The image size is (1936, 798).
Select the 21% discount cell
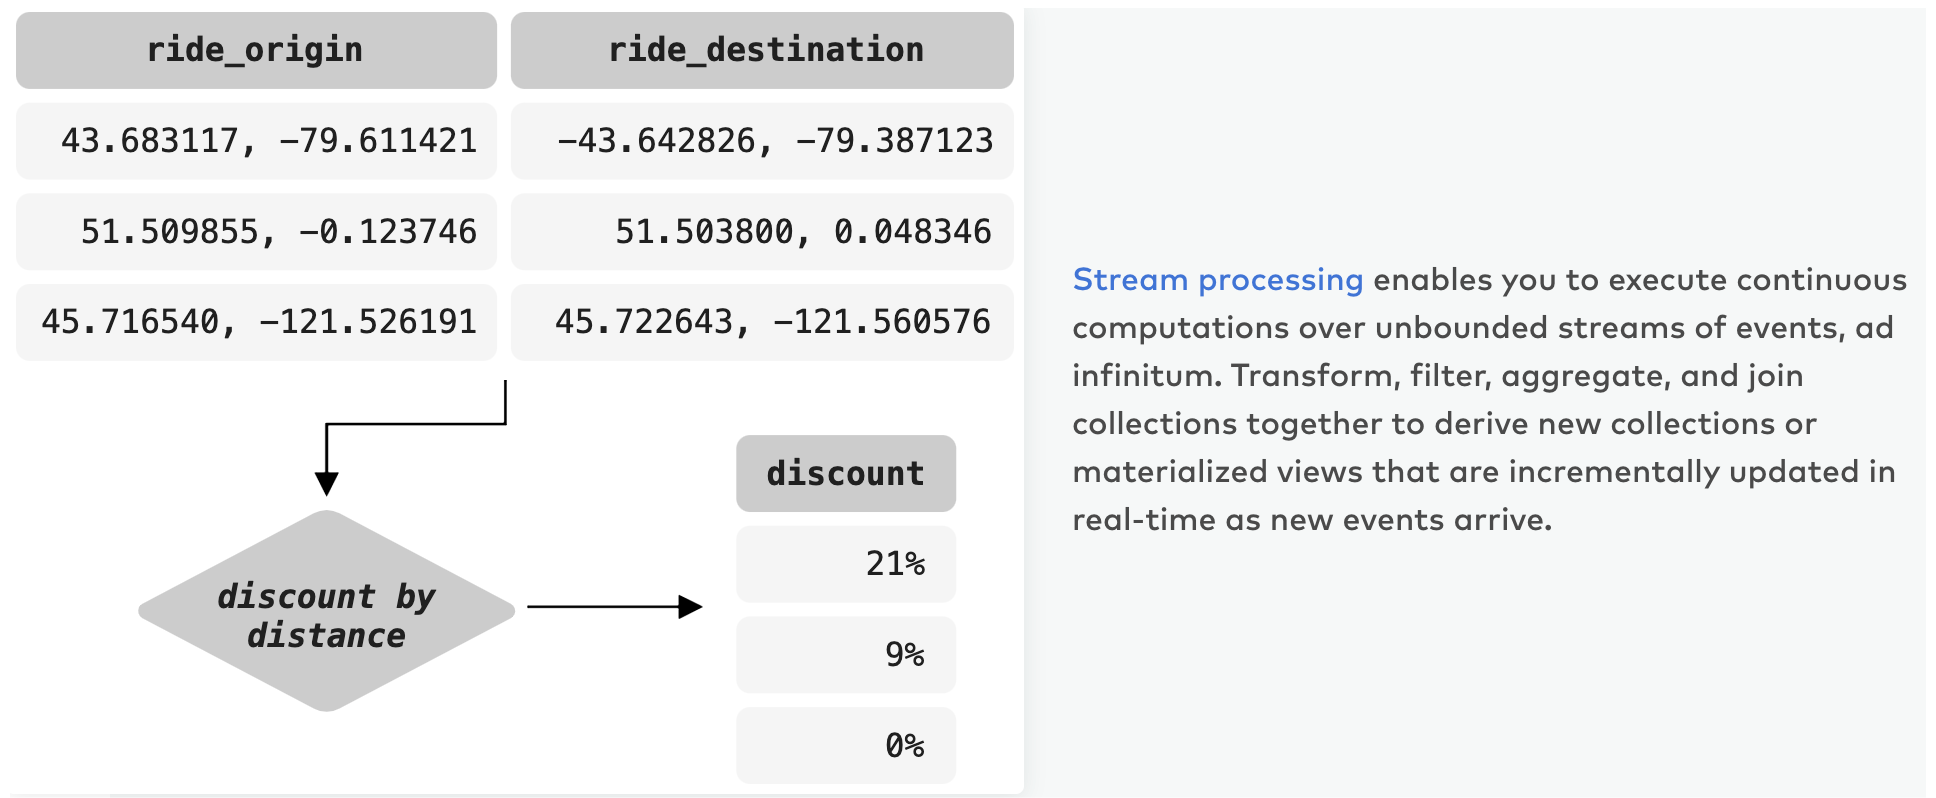[846, 564]
